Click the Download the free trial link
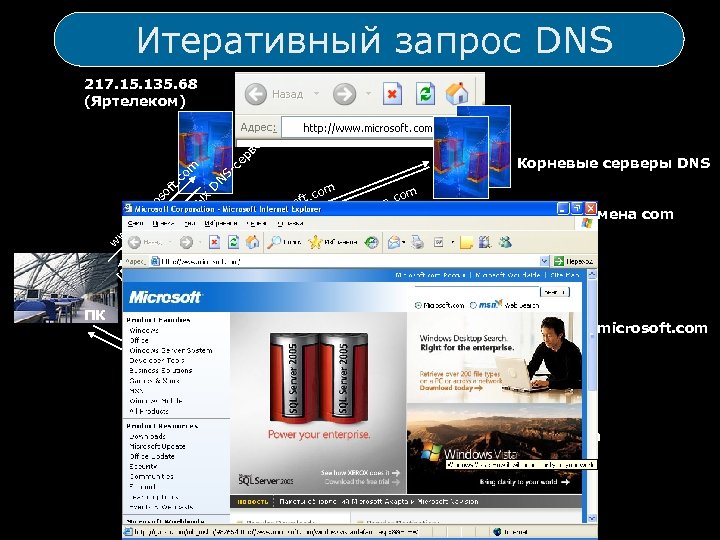The image size is (720, 540). (362, 482)
